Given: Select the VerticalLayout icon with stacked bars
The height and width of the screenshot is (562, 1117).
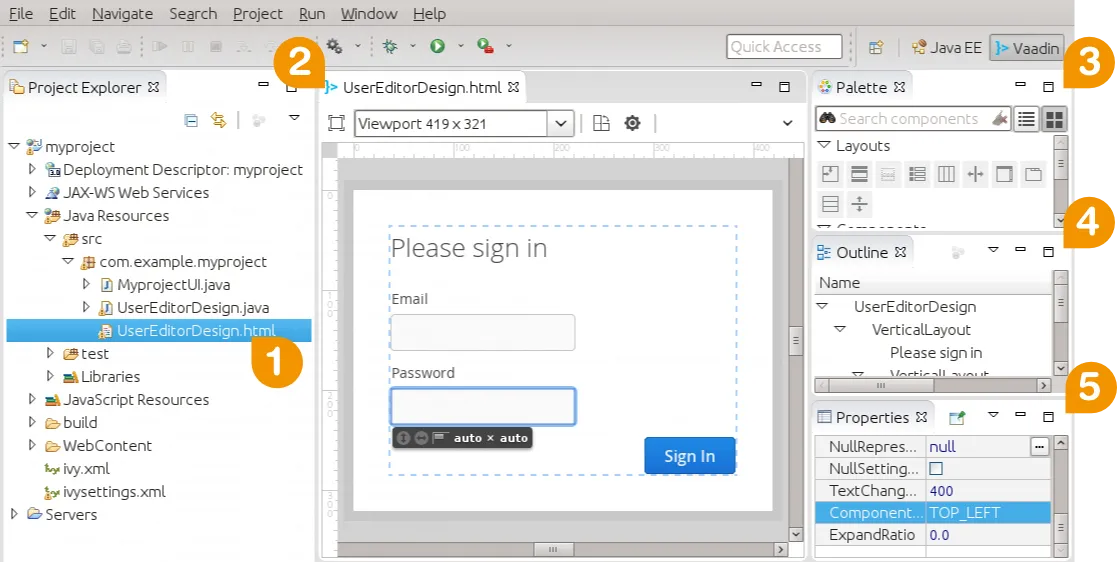Looking at the screenshot, I should (x=860, y=174).
